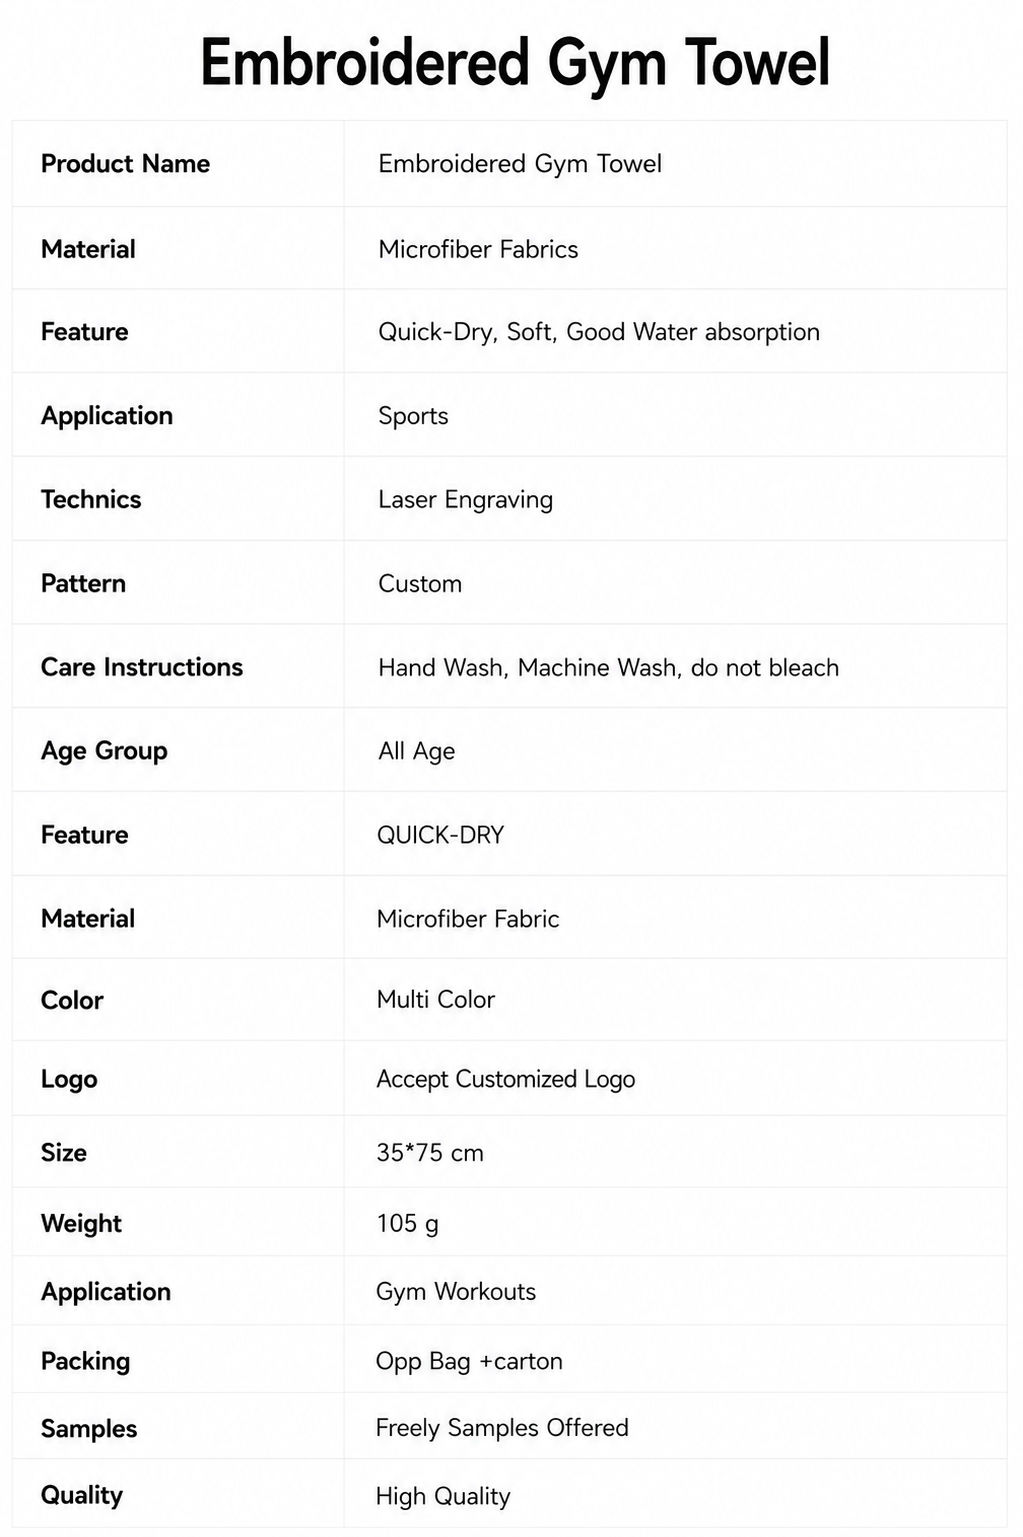
Task: Select the QUICK-DRY feature value
Action: point(440,835)
